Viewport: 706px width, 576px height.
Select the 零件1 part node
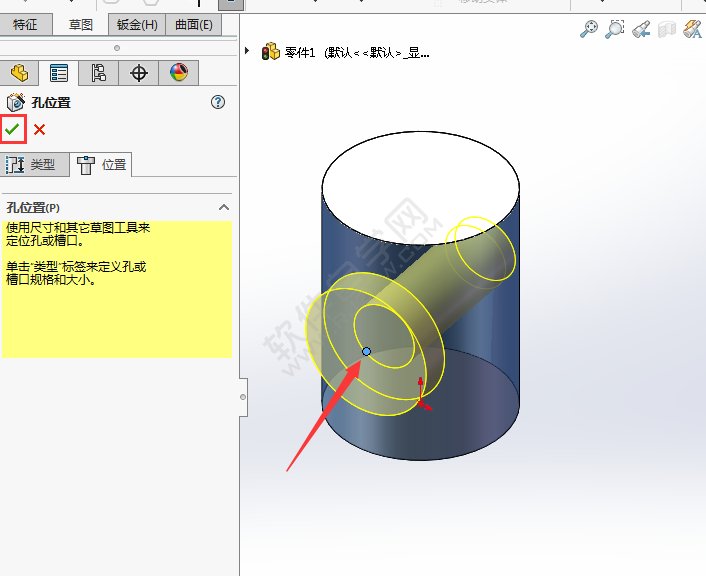345,52
